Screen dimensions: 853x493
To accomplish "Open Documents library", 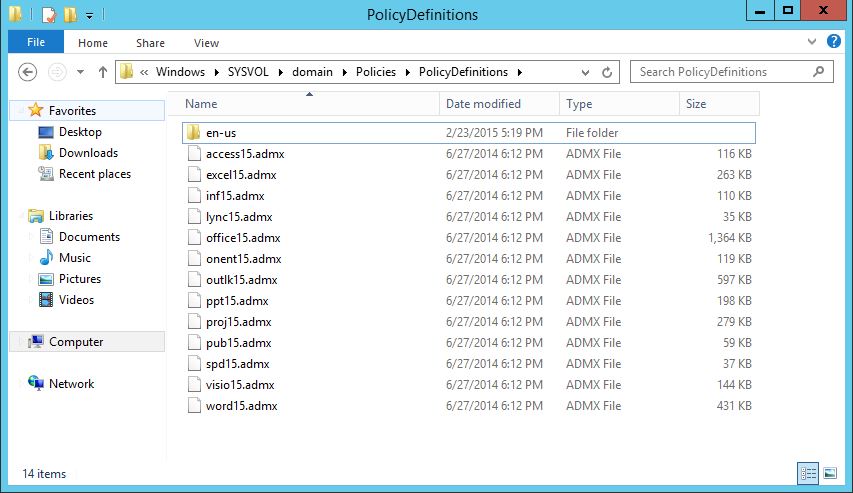I will click(x=89, y=237).
